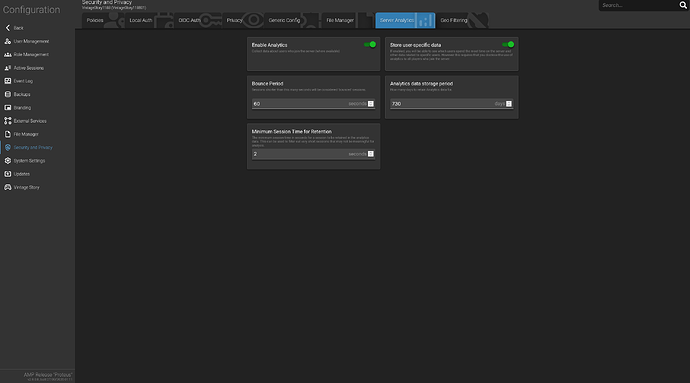Open Vintage Story gamepad icon
Screen dimensions: 690x383
[x=7, y=187]
